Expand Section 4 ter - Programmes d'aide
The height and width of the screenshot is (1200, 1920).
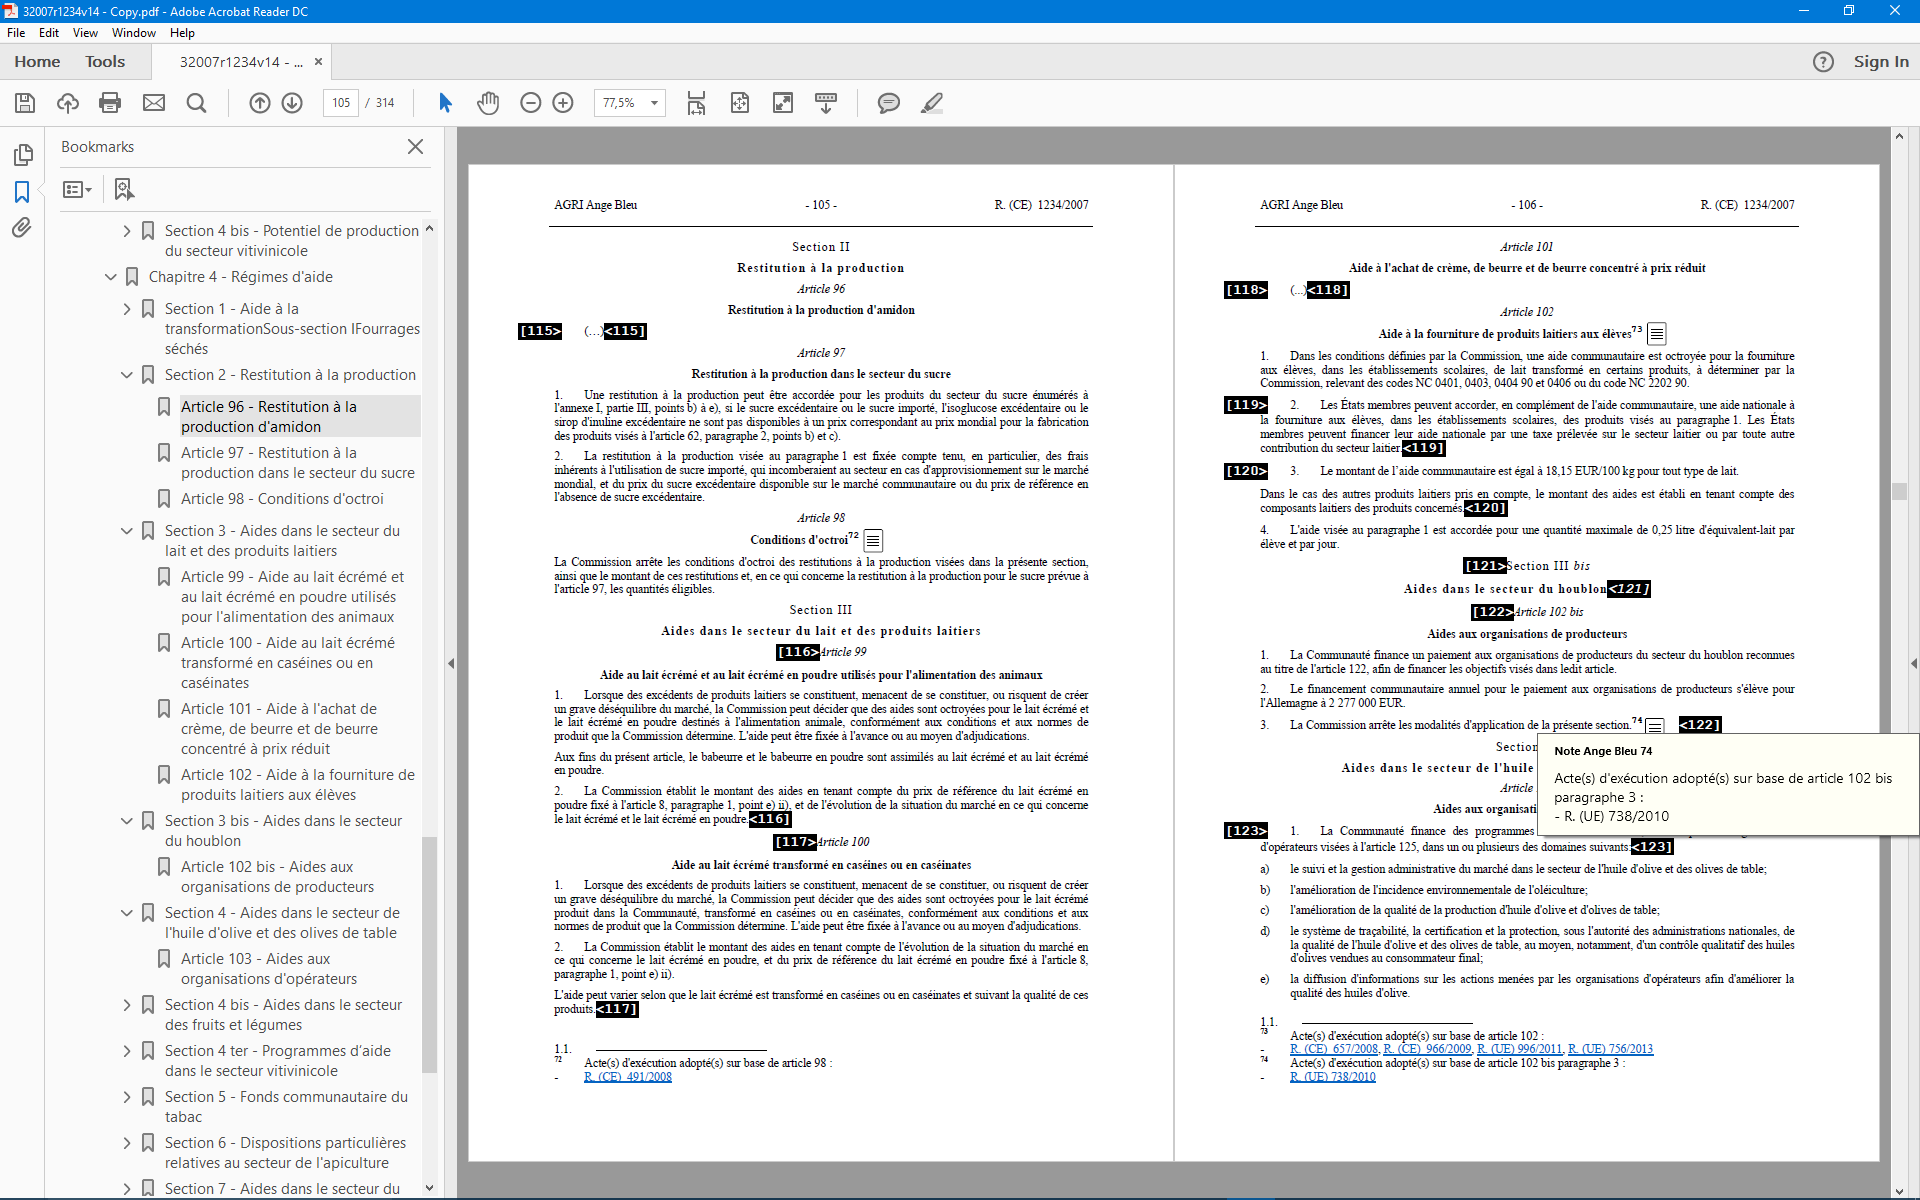click(127, 1051)
